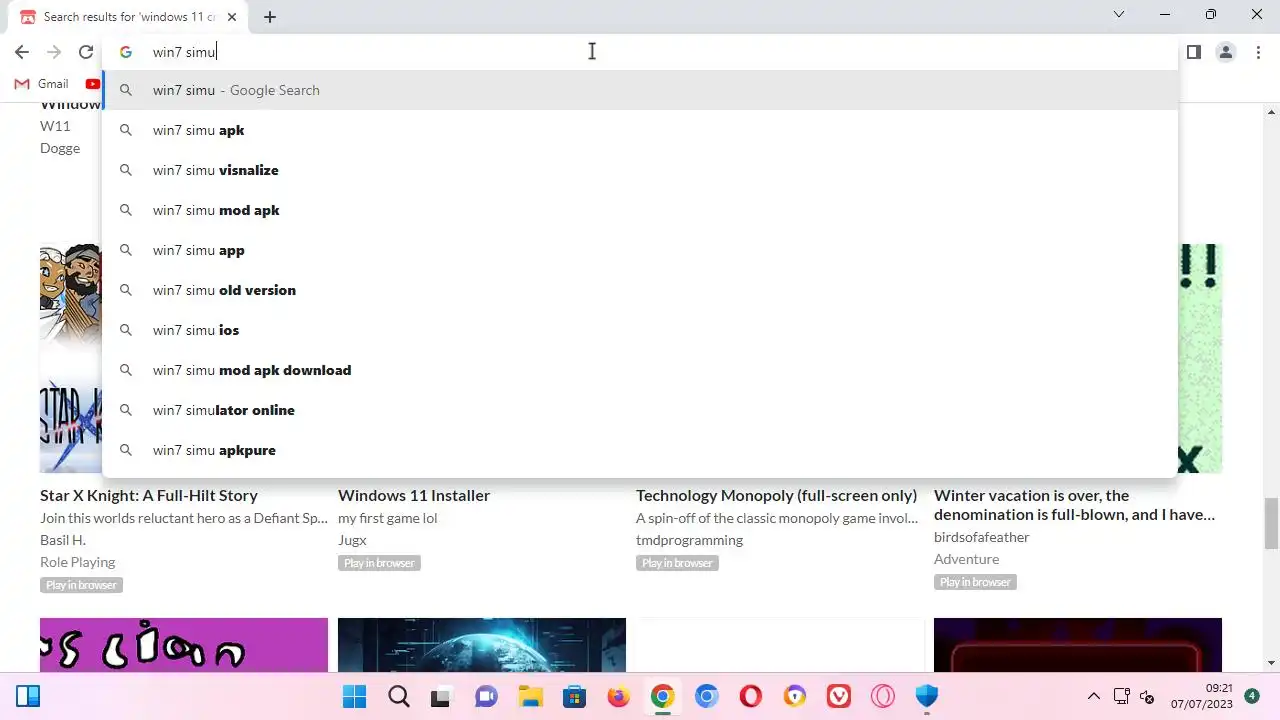Open File Explorer from taskbar

530,696
